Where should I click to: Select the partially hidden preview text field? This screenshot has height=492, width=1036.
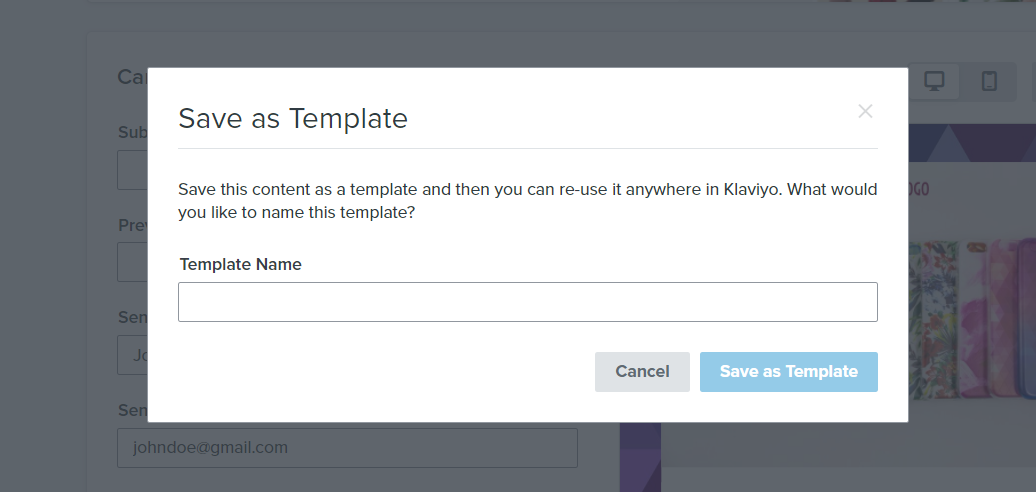132,262
